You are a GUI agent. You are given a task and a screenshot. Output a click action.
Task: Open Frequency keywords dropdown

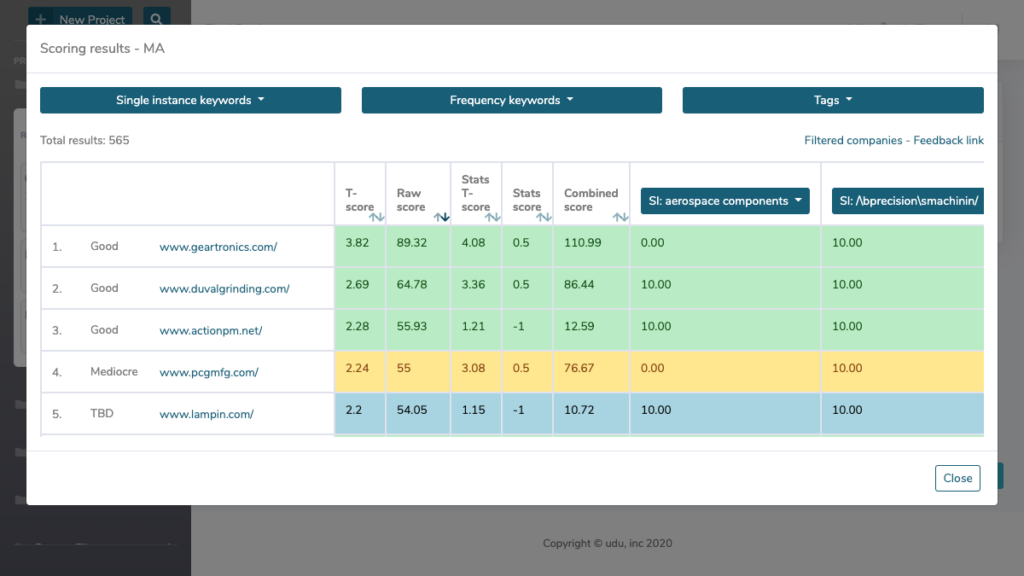[x=511, y=100]
